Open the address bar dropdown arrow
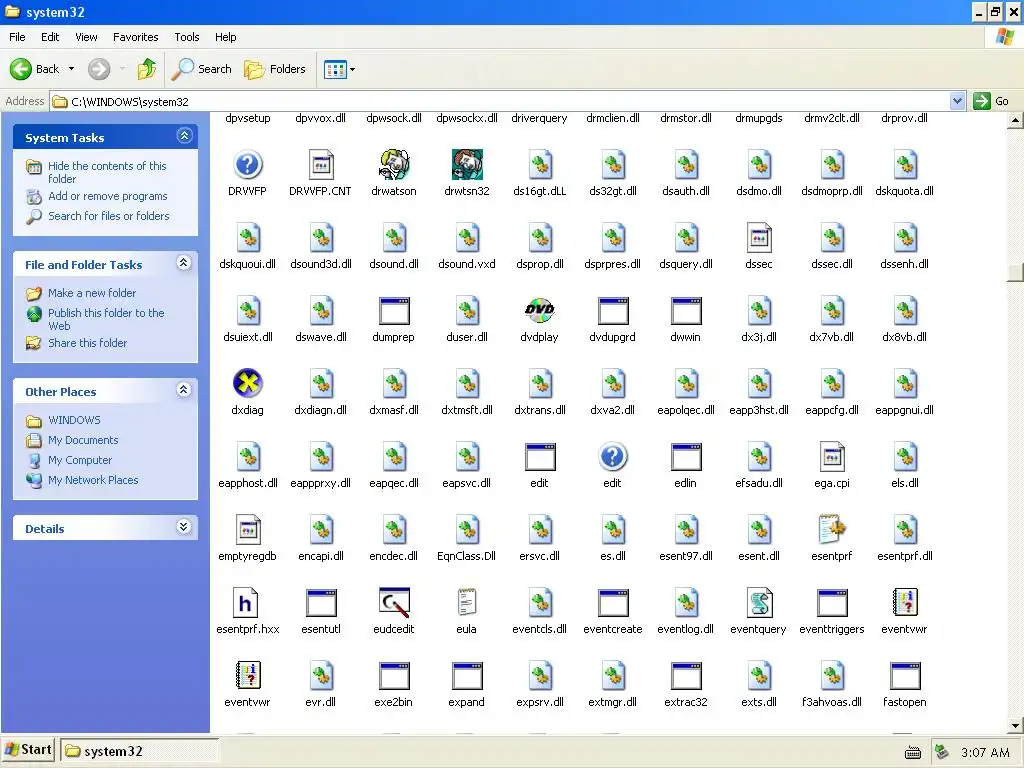1024x768 pixels. 957,101
